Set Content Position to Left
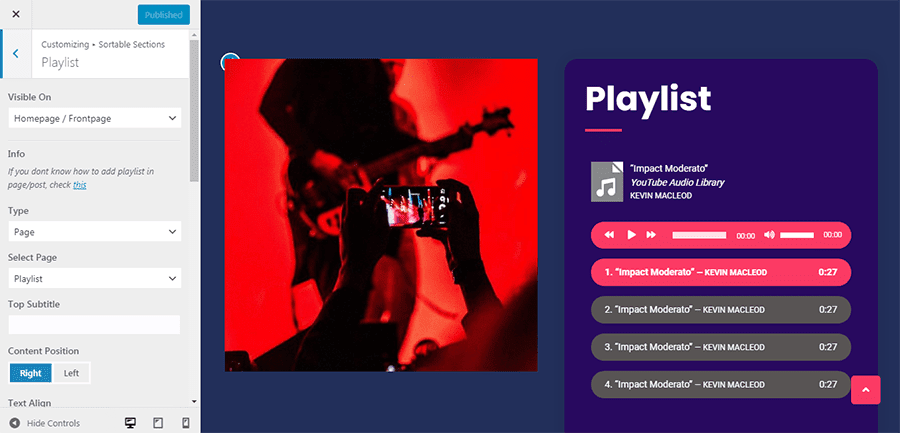Screen dimensions: 900x433 point(71,373)
